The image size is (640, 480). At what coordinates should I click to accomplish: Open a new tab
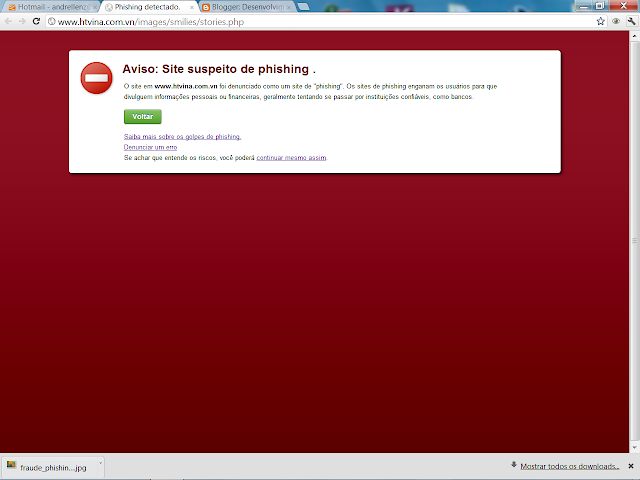303,7
